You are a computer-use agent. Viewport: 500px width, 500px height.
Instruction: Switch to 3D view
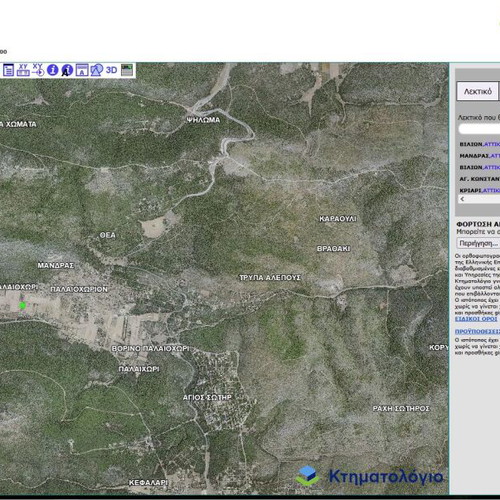111,70
